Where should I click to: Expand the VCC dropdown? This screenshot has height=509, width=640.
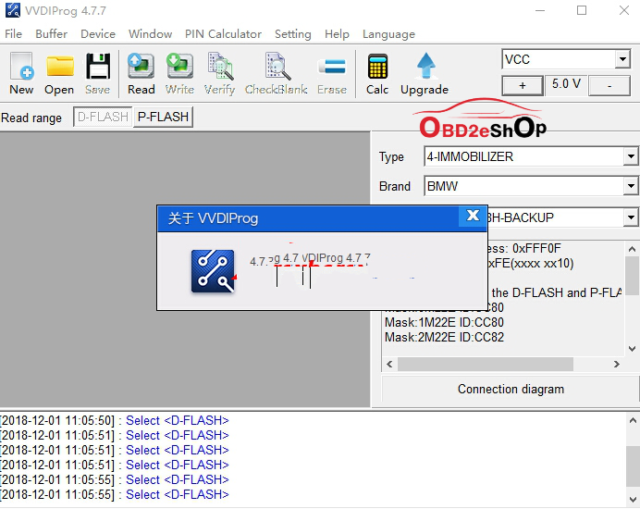pos(622,59)
